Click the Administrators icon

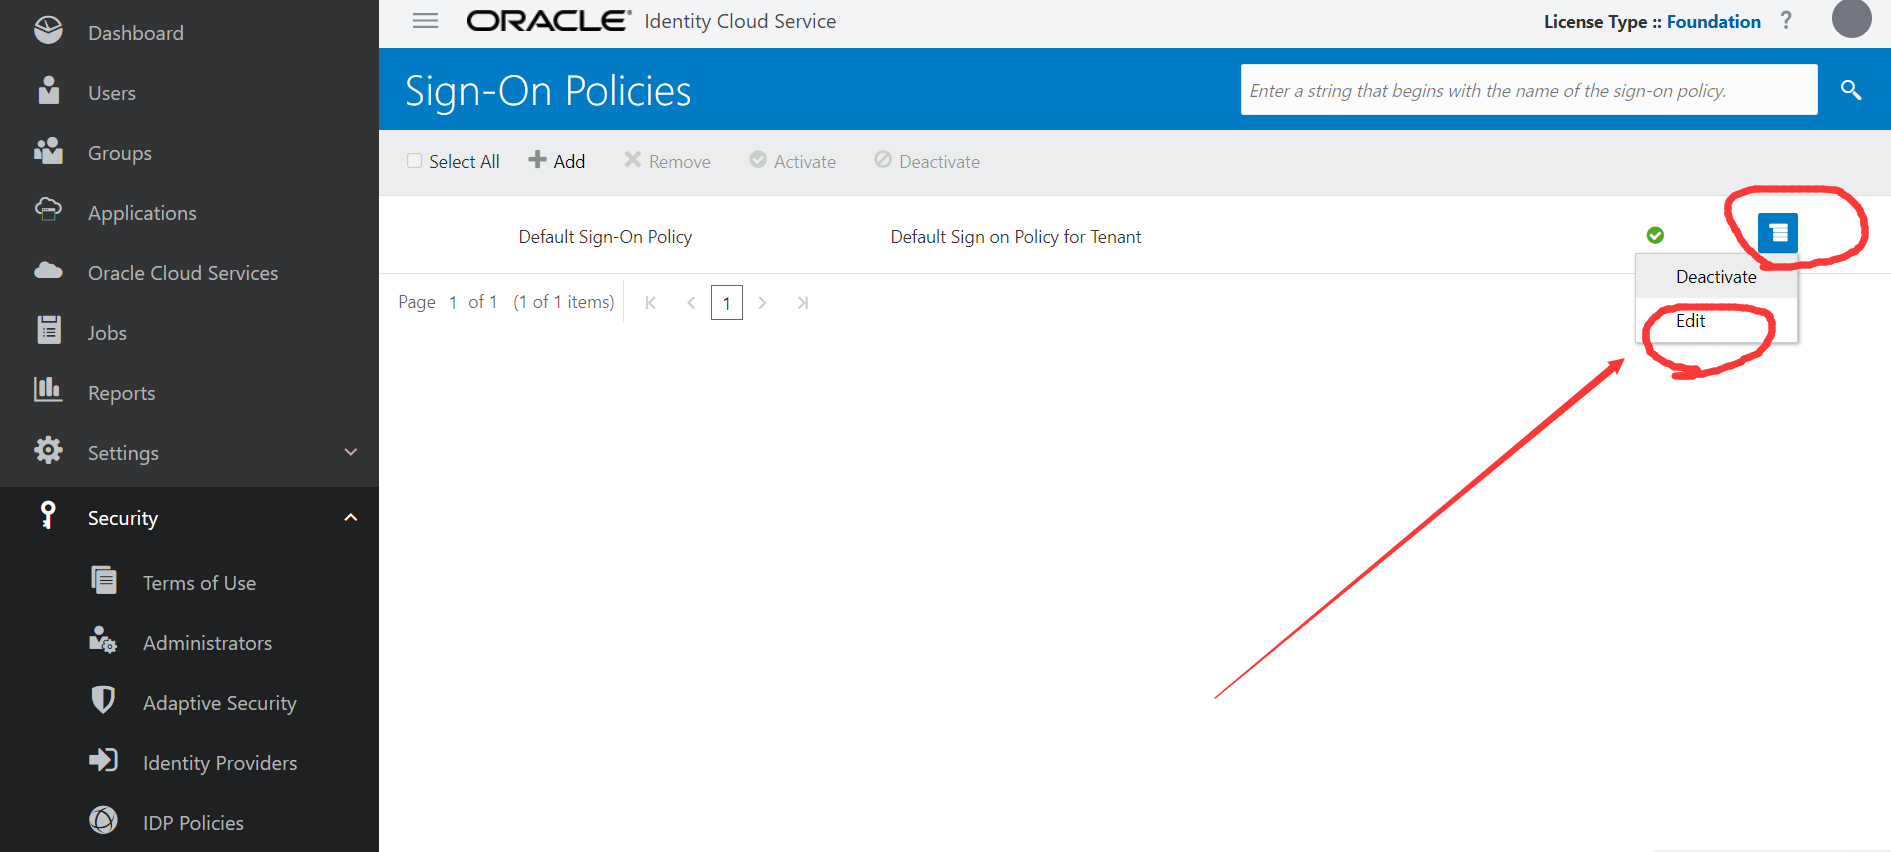(103, 640)
